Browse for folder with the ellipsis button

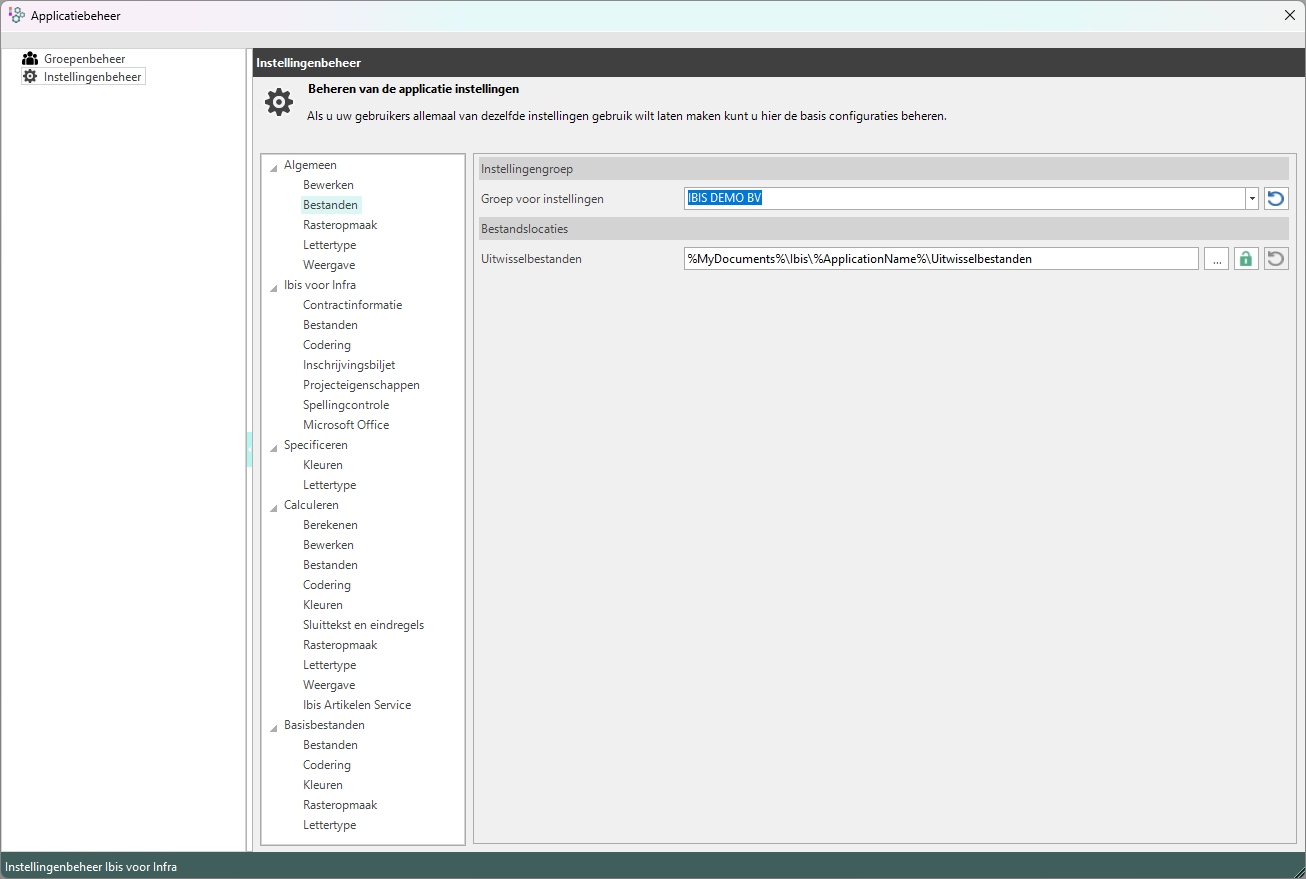pos(1216,259)
